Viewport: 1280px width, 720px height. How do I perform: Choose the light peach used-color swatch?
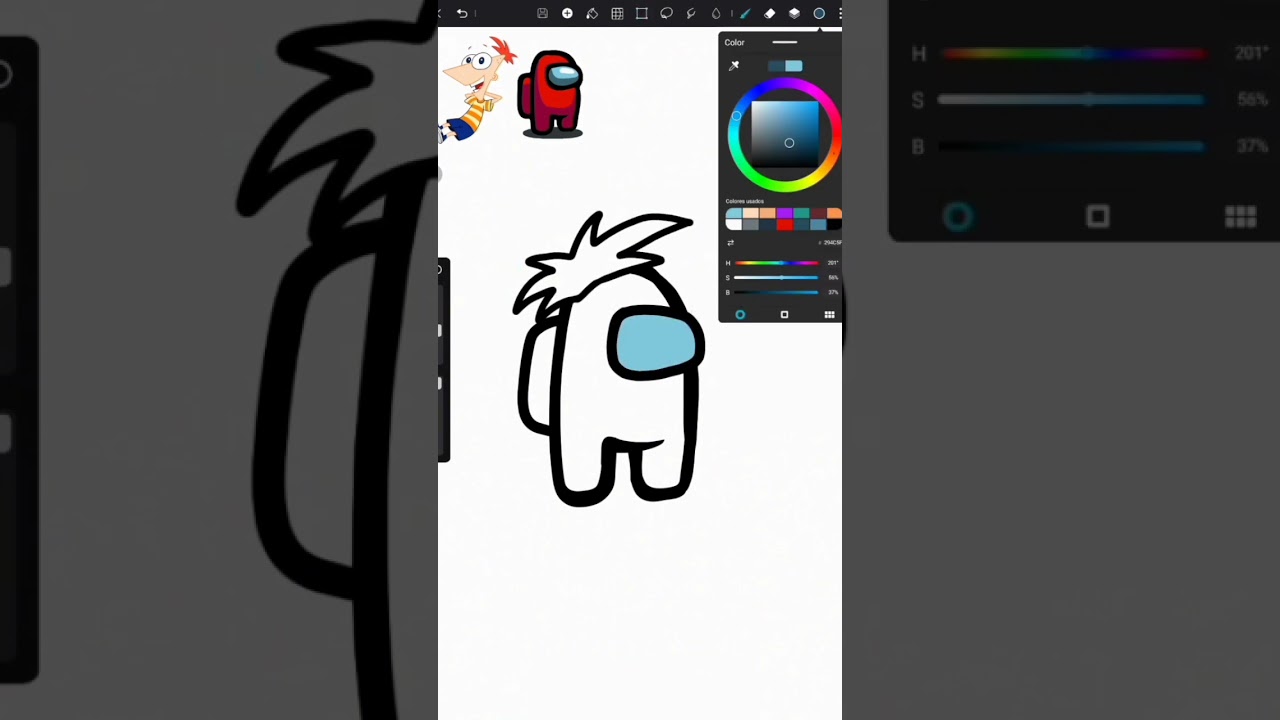pos(750,213)
